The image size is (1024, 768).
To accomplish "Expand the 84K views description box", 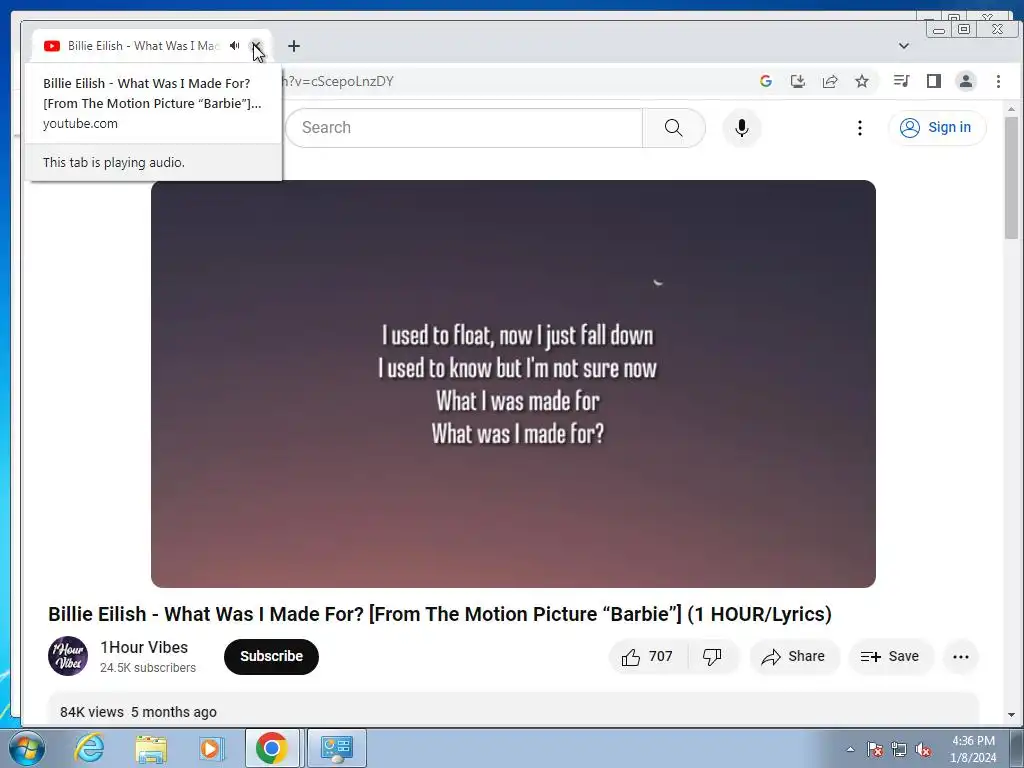I will point(513,711).
